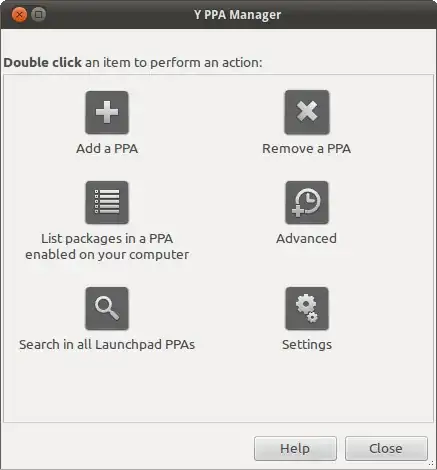Image resolution: width=437 pixels, height=470 pixels.
Task: Select the Advanced clock icon
Action: pyautogui.click(x=307, y=203)
